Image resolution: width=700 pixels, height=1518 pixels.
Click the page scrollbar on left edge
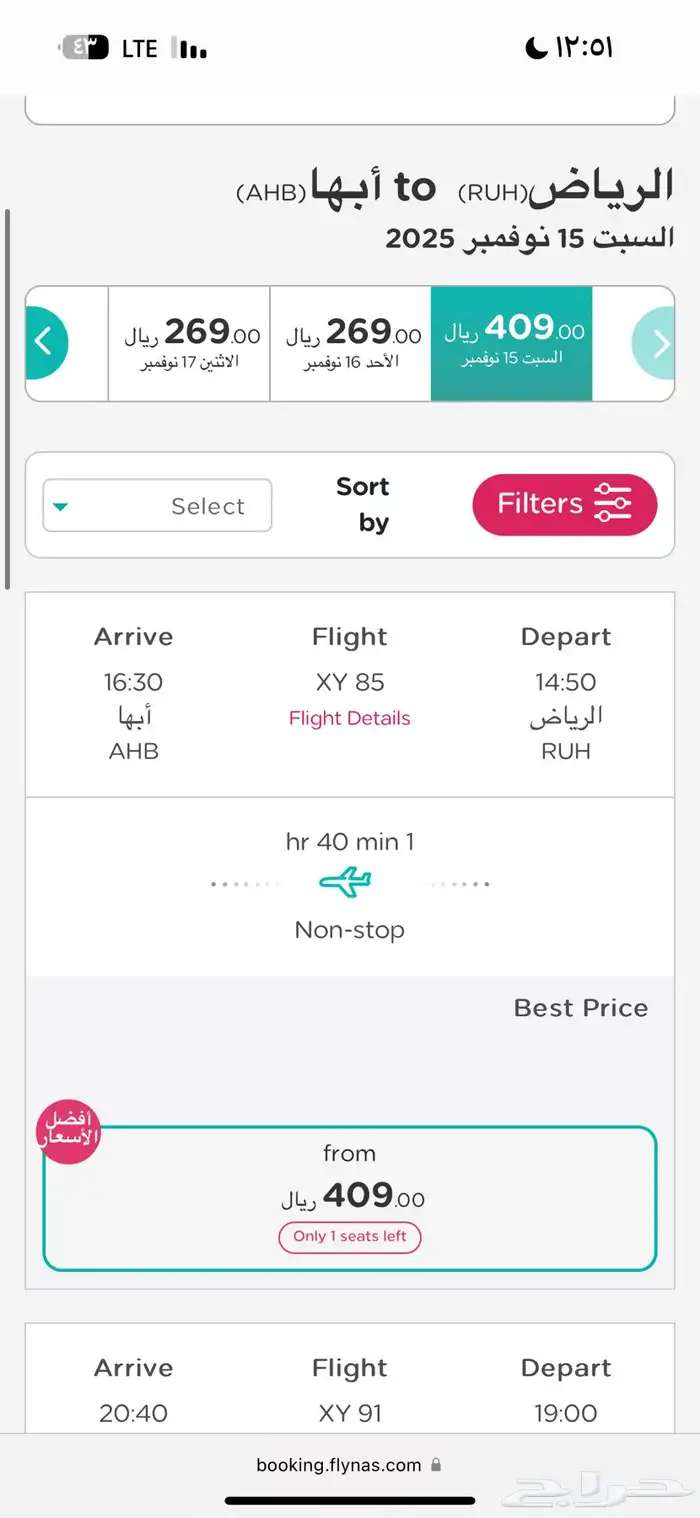[7, 400]
